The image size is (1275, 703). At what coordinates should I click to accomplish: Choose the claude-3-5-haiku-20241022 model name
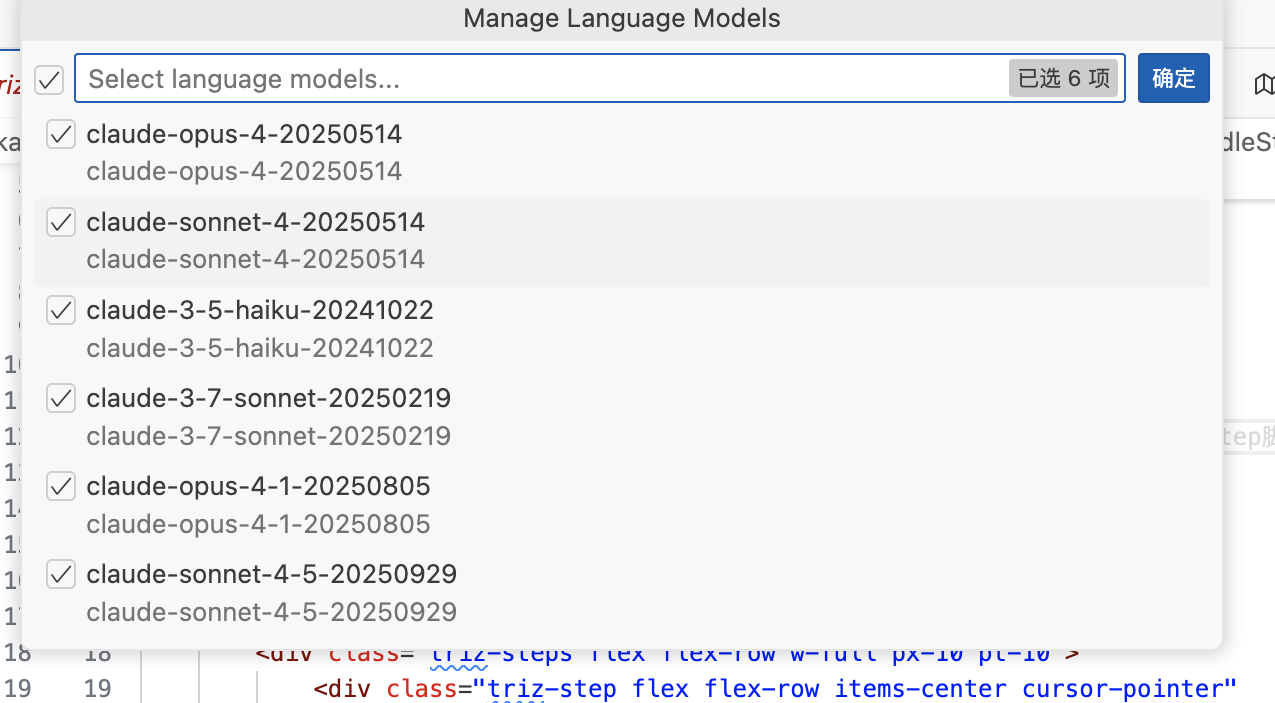(260, 310)
